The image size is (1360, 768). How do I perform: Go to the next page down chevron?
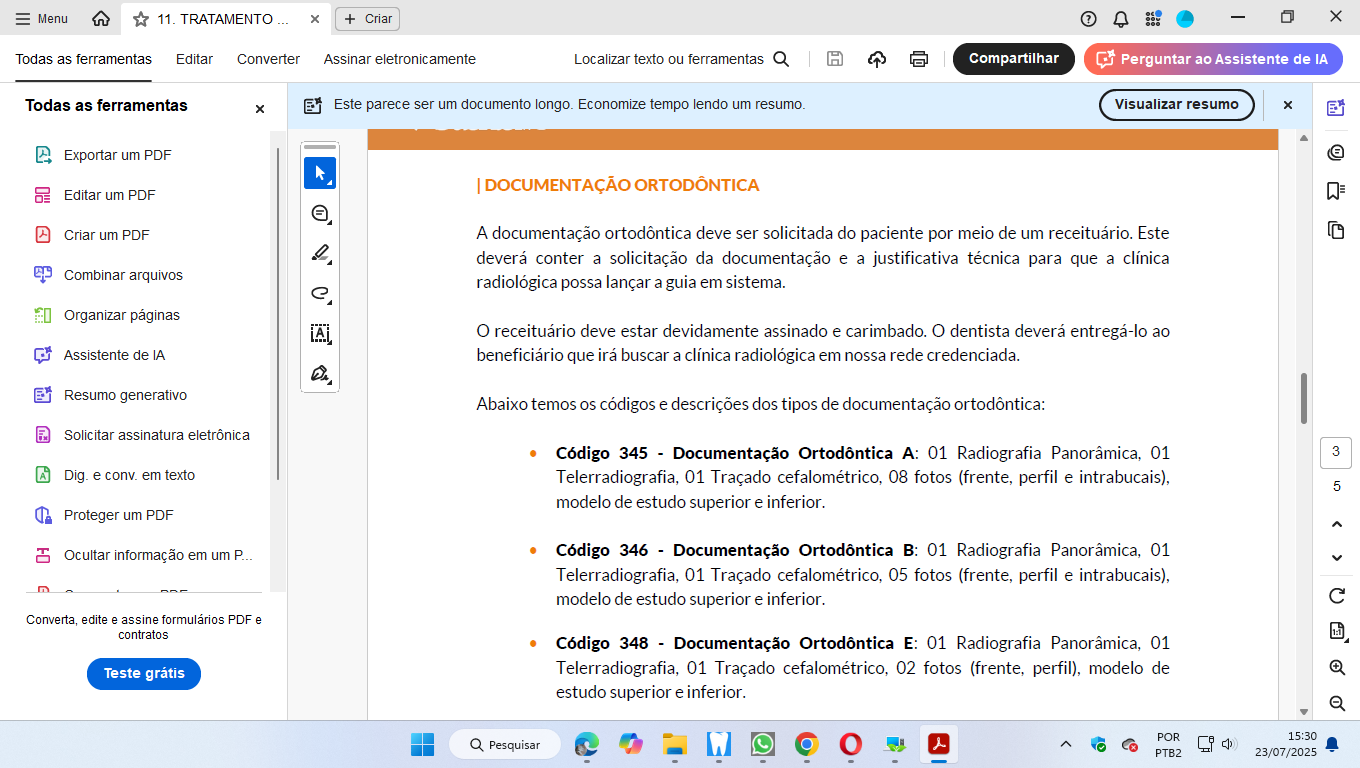tap(1337, 558)
